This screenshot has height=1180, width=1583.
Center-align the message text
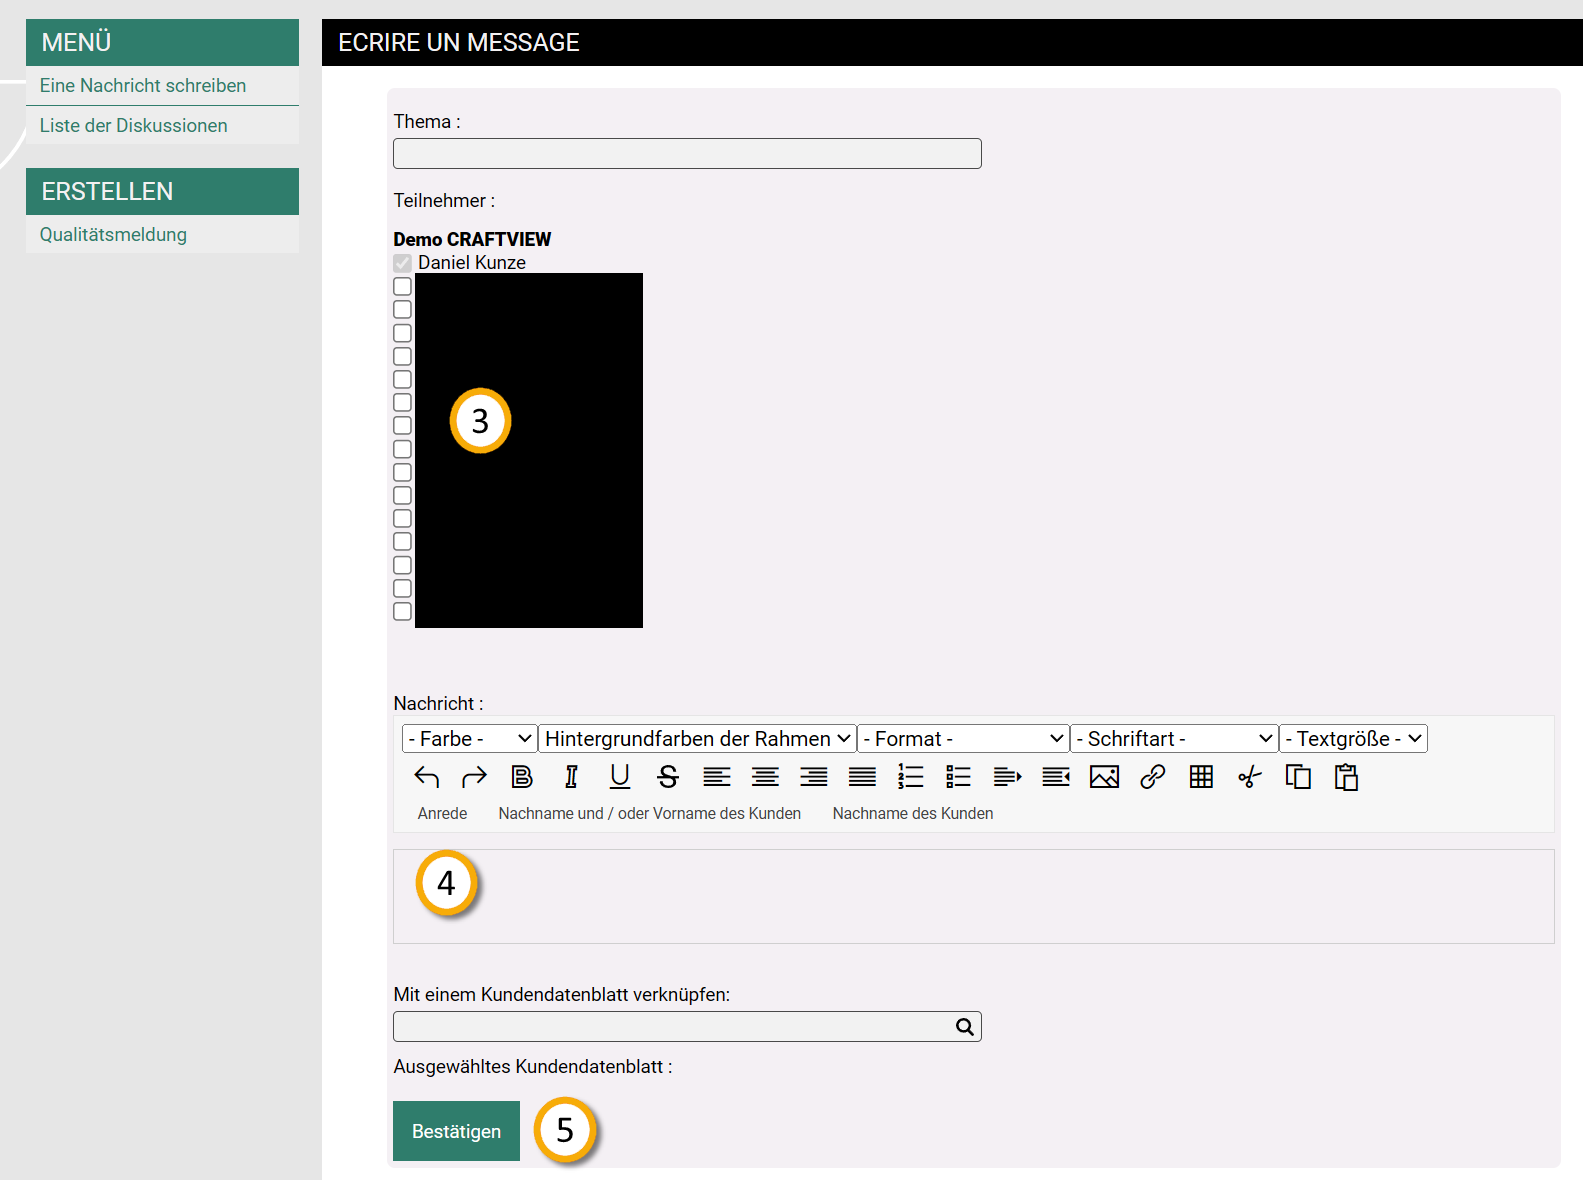[x=765, y=777]
